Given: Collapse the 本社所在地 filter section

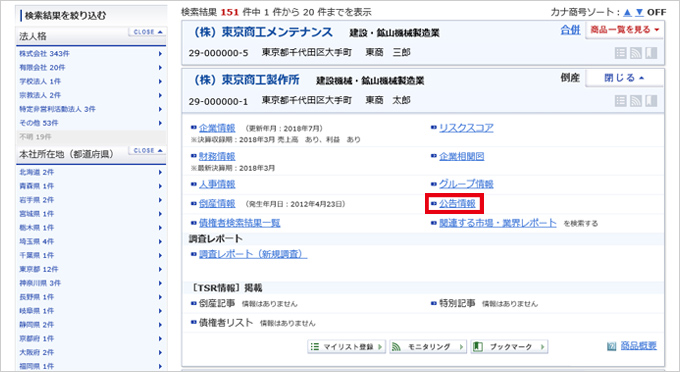Looking at the screenshot, I should pos(147,150).
